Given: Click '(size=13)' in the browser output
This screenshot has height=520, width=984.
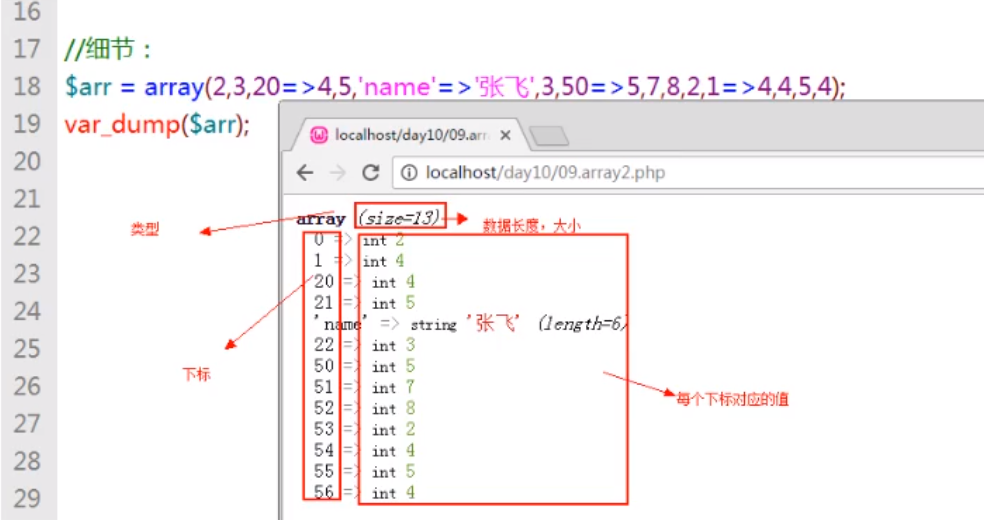Looking at the screenshot, I should pos(400,218).
